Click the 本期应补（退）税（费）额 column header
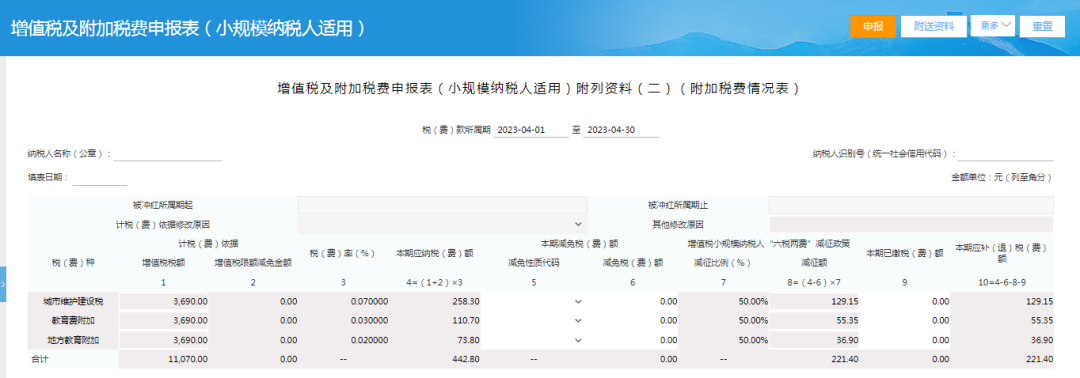Viewport: 1080px width, 378px height. click(1001, 253)
